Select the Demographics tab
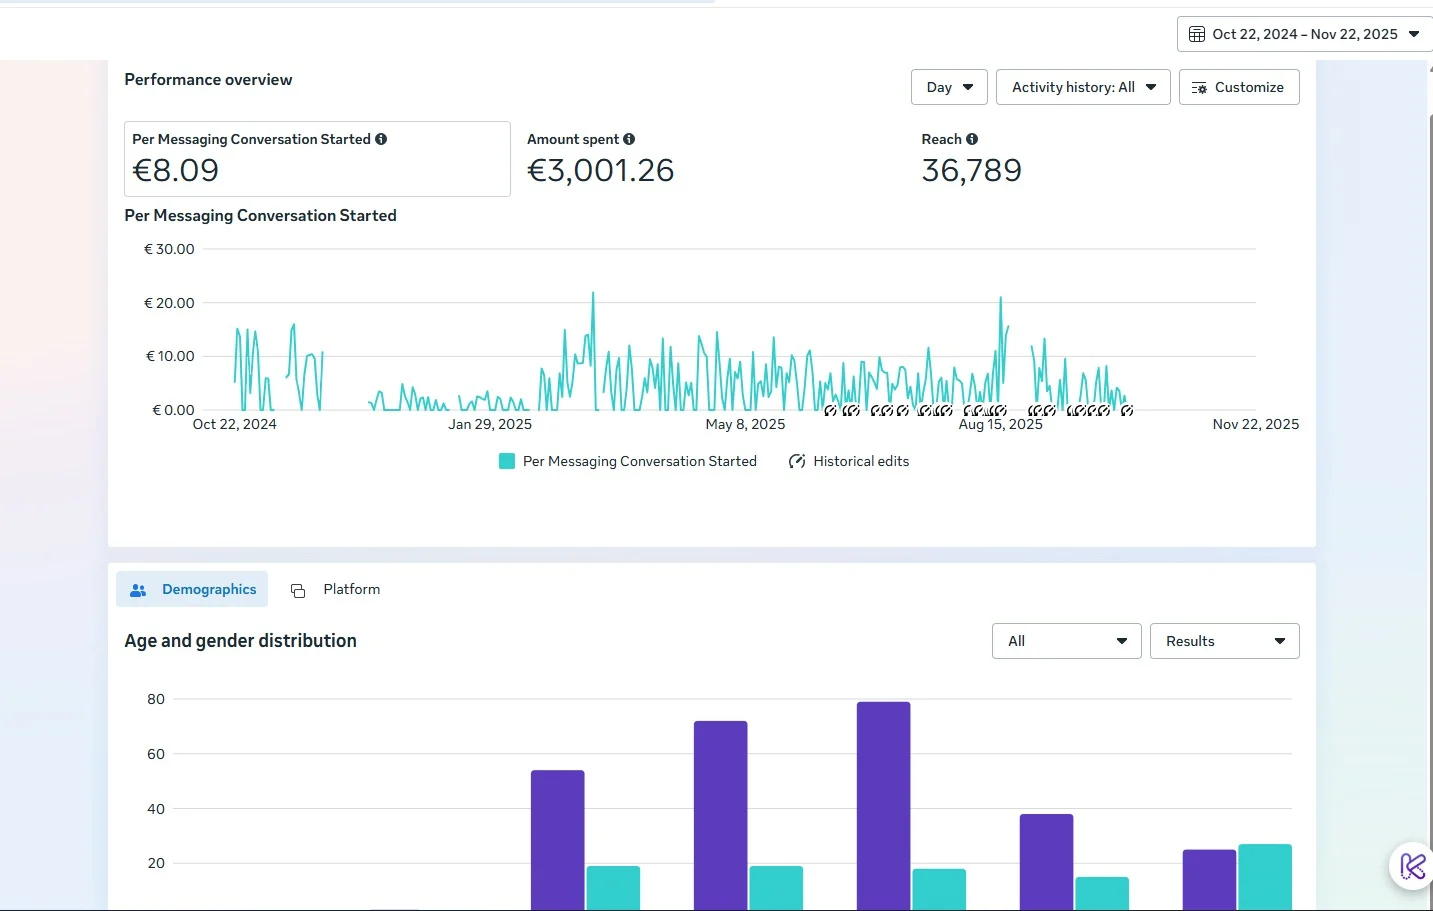 click(x=208, y=589)
